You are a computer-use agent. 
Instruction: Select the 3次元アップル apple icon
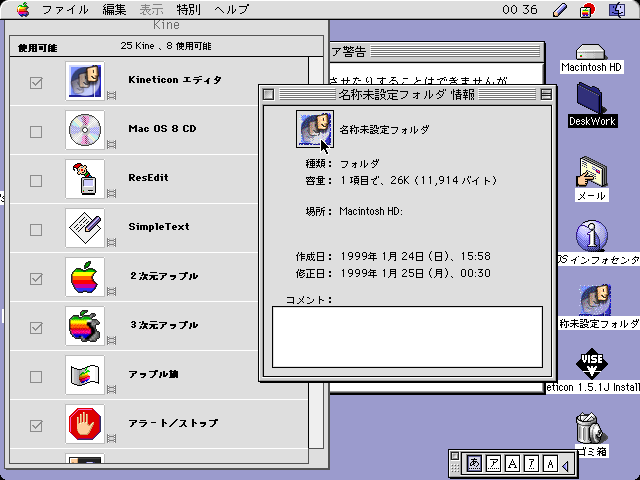(85, 326)
